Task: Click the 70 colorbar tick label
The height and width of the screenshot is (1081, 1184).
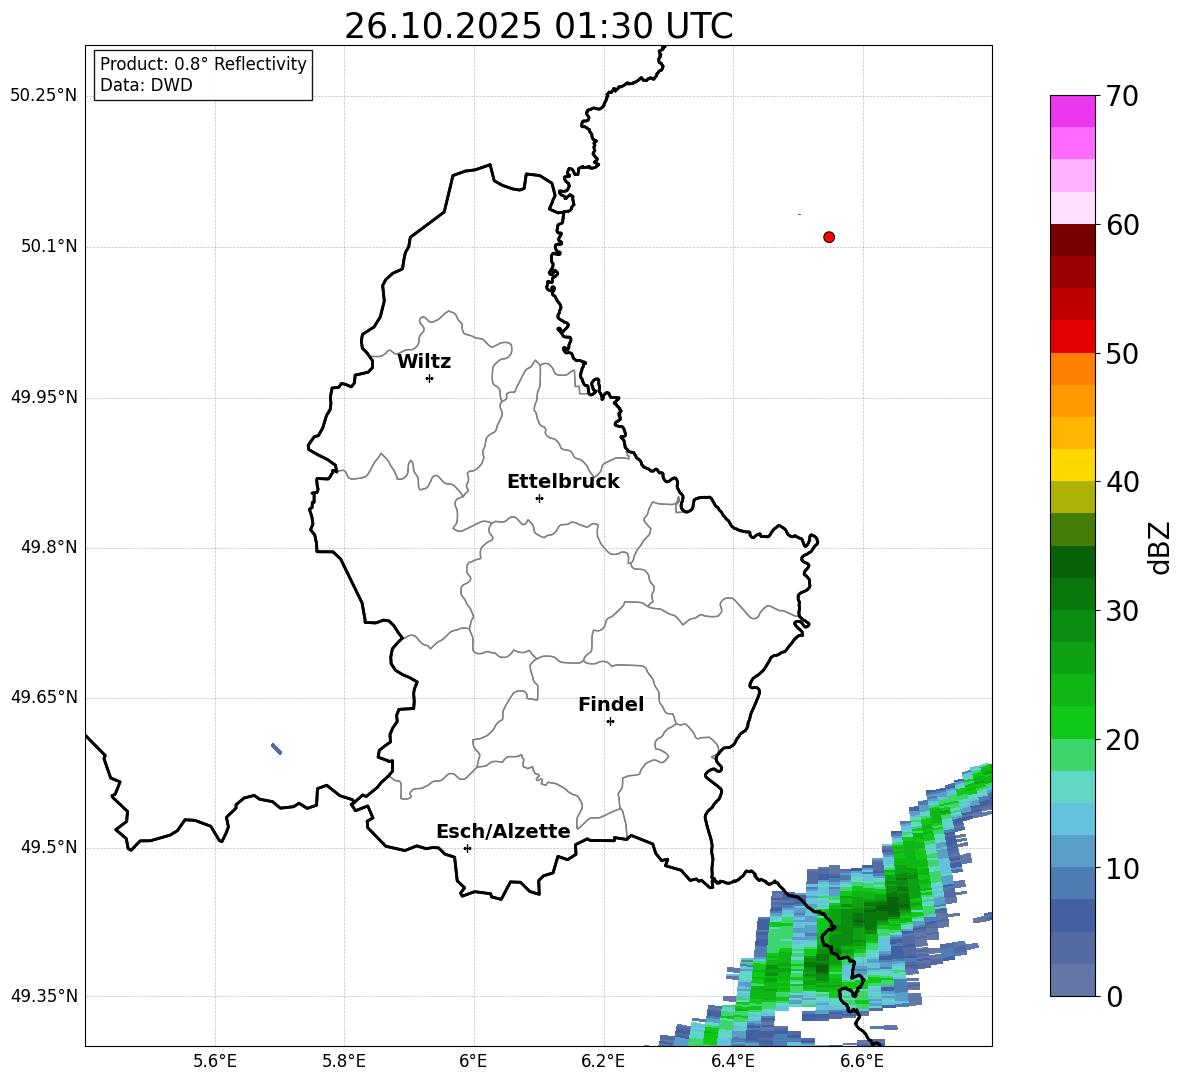Action: point(1122,97)
